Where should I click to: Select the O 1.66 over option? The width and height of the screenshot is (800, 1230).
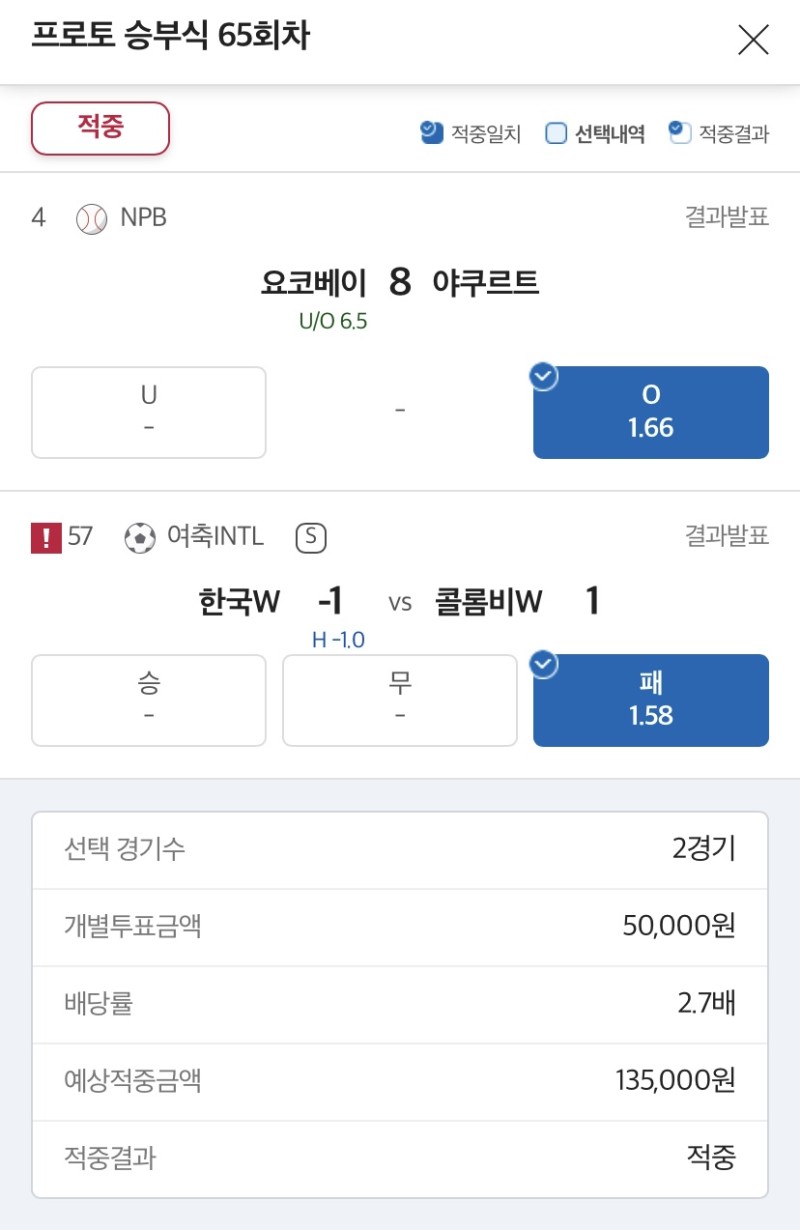tap(651, 414)
